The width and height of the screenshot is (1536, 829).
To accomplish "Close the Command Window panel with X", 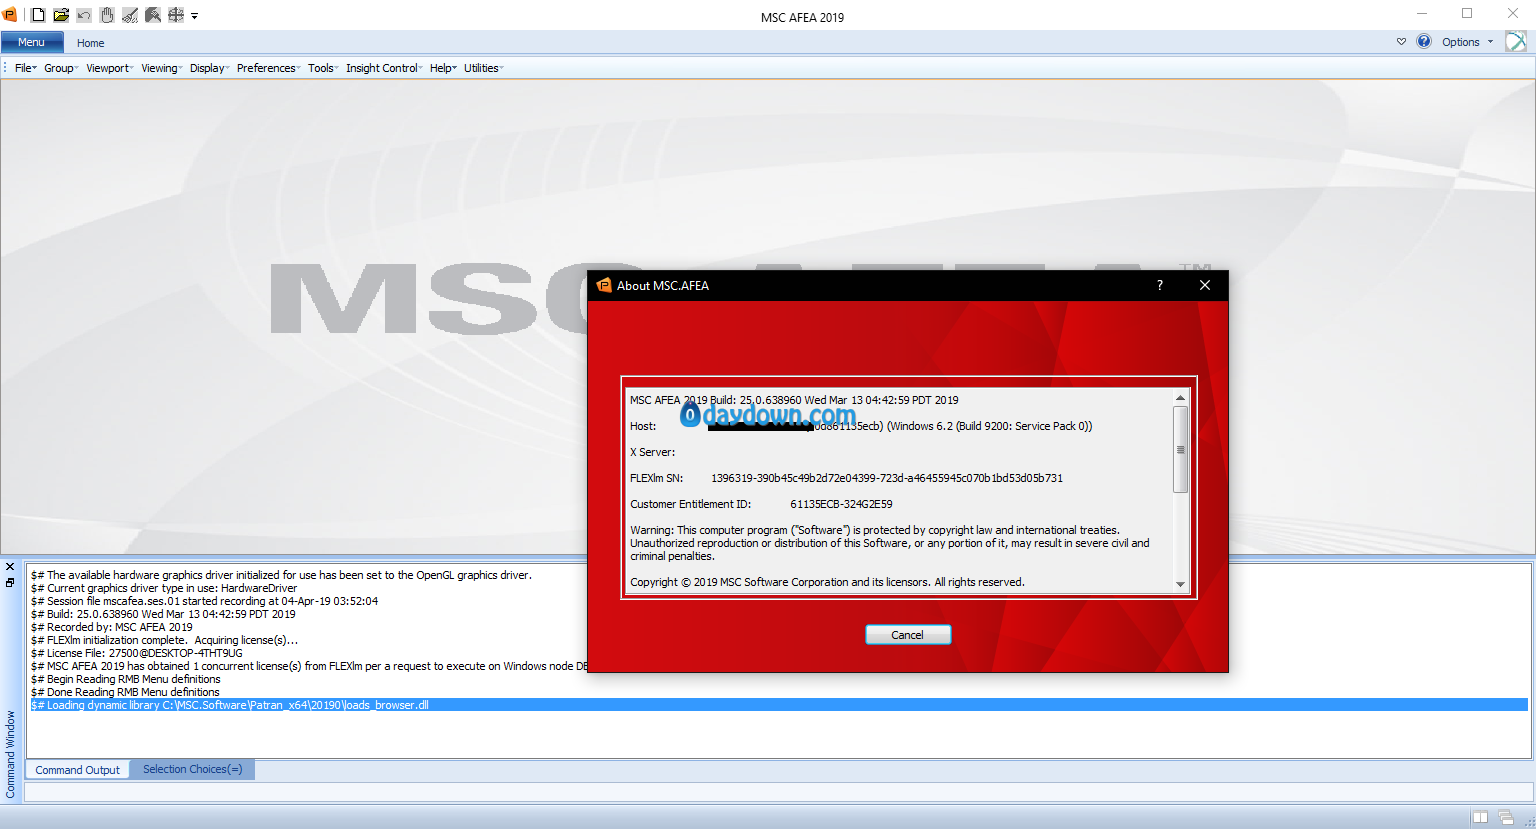I will (10, 567).
